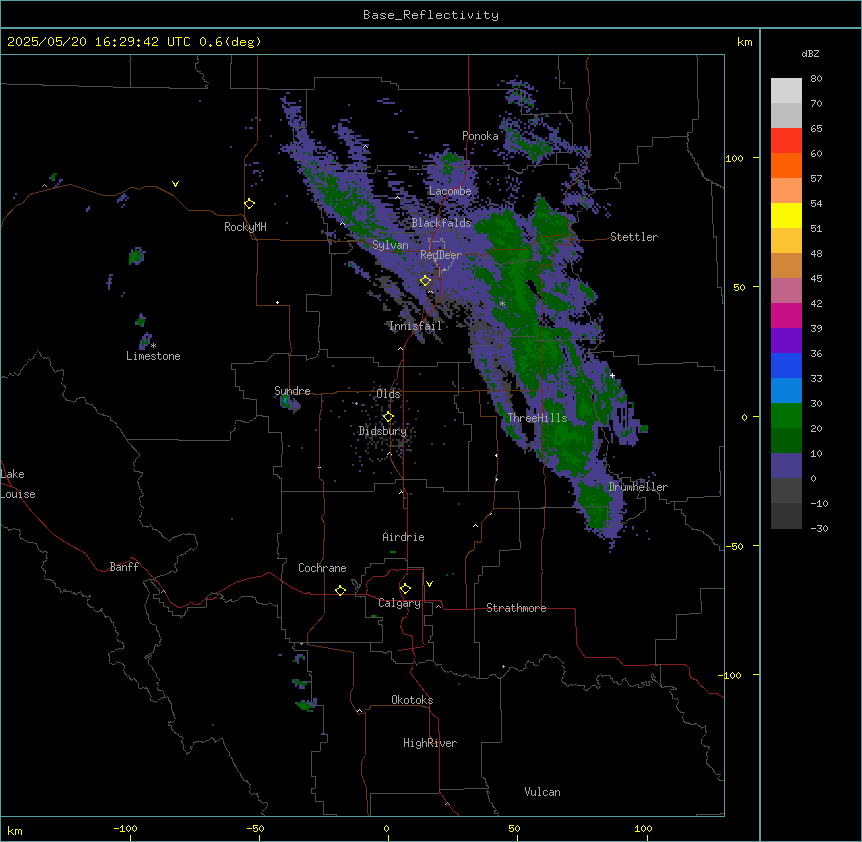Click the Stettler city label
Screen dimensions: 862x842
pyautogui.click(x=634, y=237)
